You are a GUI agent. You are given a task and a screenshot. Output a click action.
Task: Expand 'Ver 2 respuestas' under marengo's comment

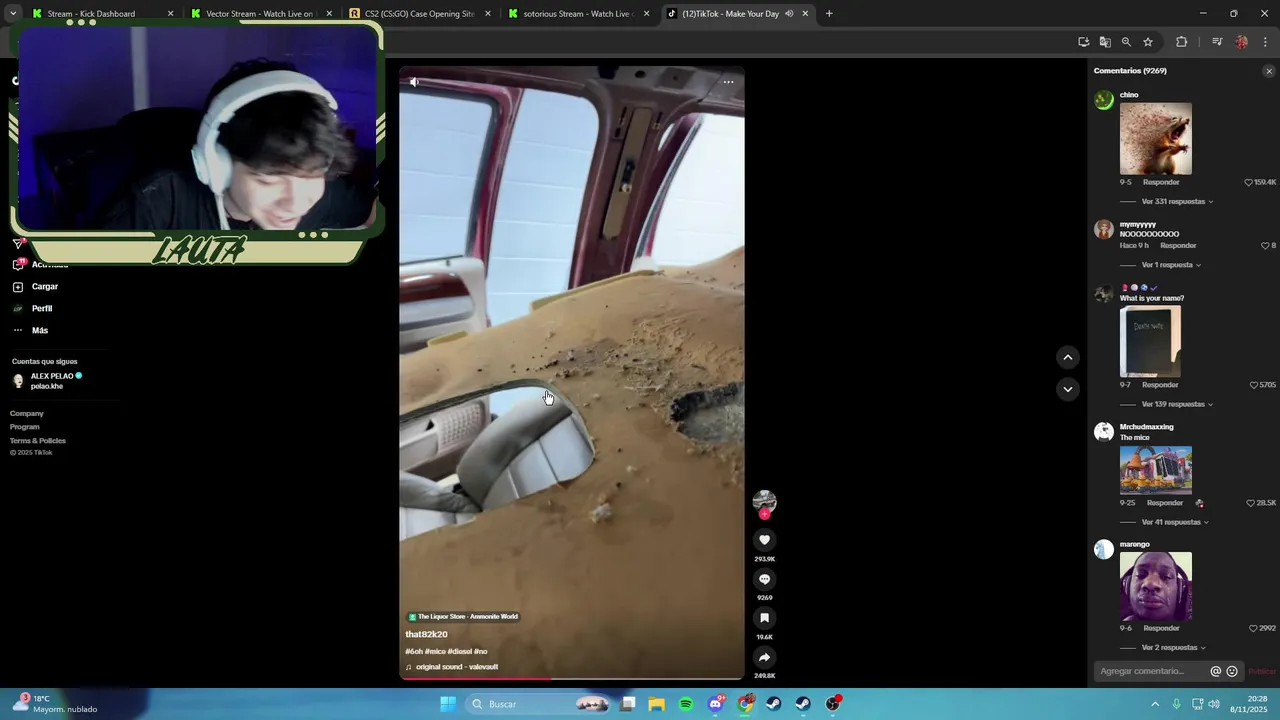(1173, 648)
